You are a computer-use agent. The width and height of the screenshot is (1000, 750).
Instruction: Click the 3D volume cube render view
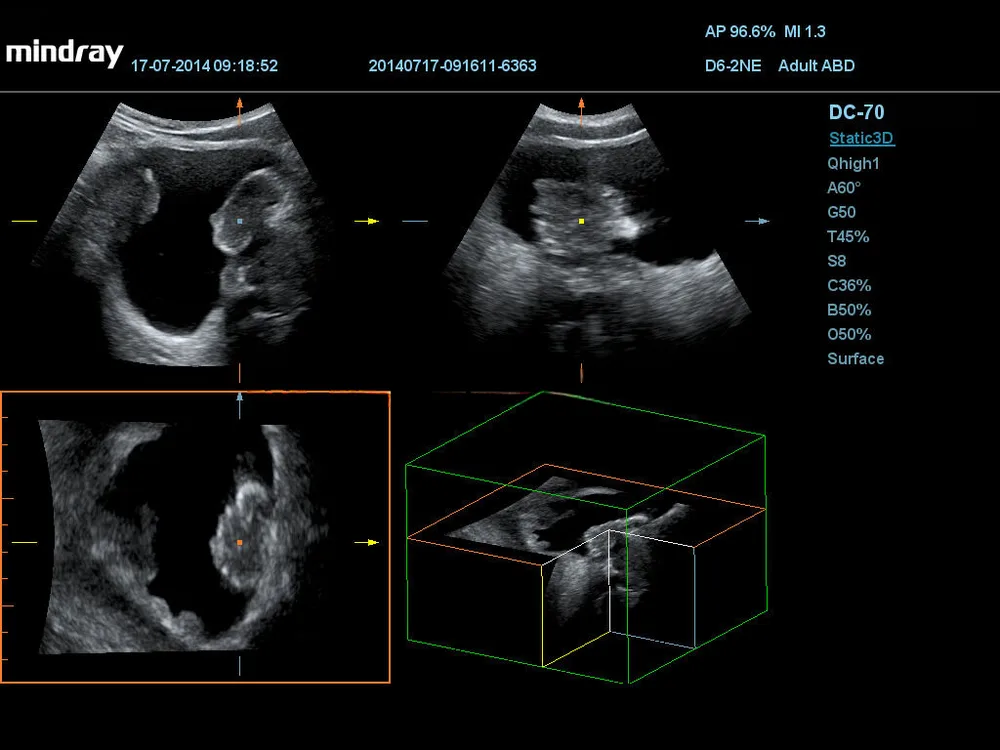click(586, 538)
